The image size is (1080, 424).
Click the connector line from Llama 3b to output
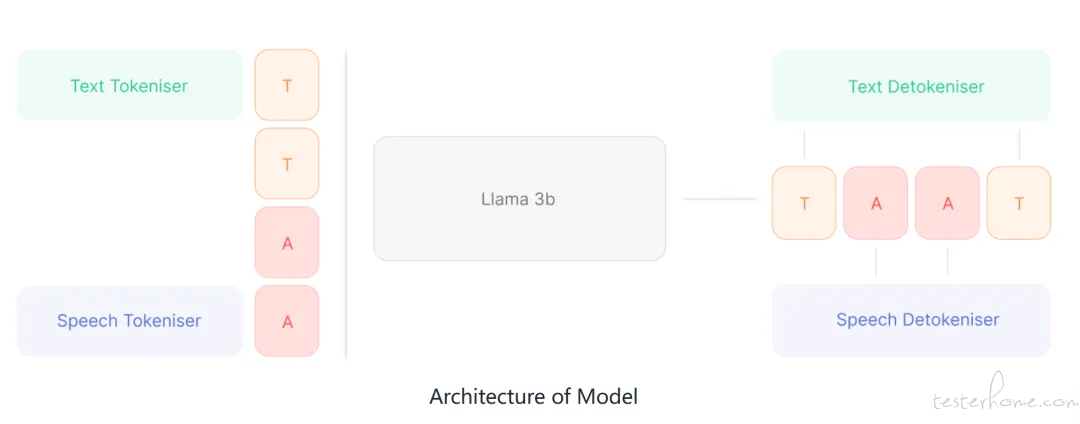719,199
